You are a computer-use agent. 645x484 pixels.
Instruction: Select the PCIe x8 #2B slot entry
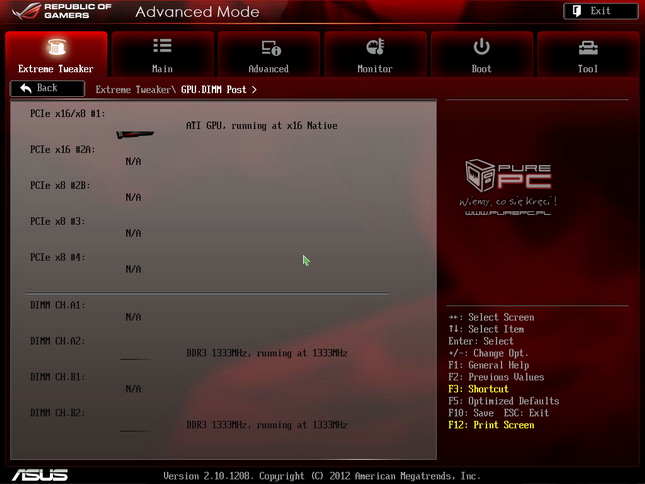pyautogui.click(x=60, y=185)
